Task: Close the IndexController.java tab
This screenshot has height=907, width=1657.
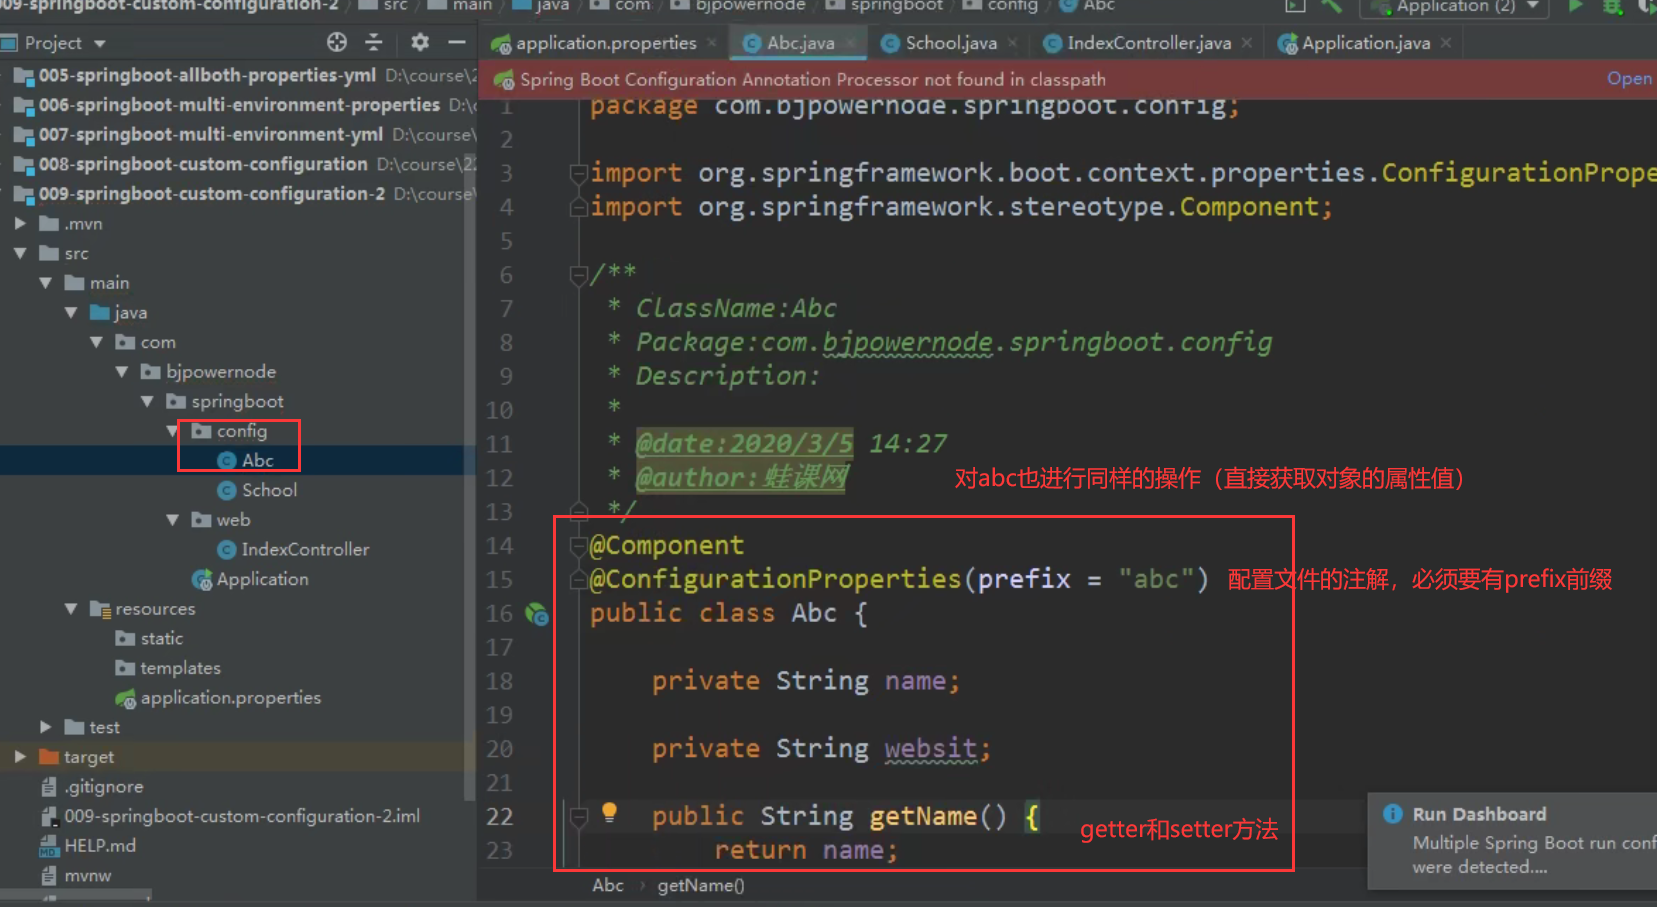Action: point(1246,43)
